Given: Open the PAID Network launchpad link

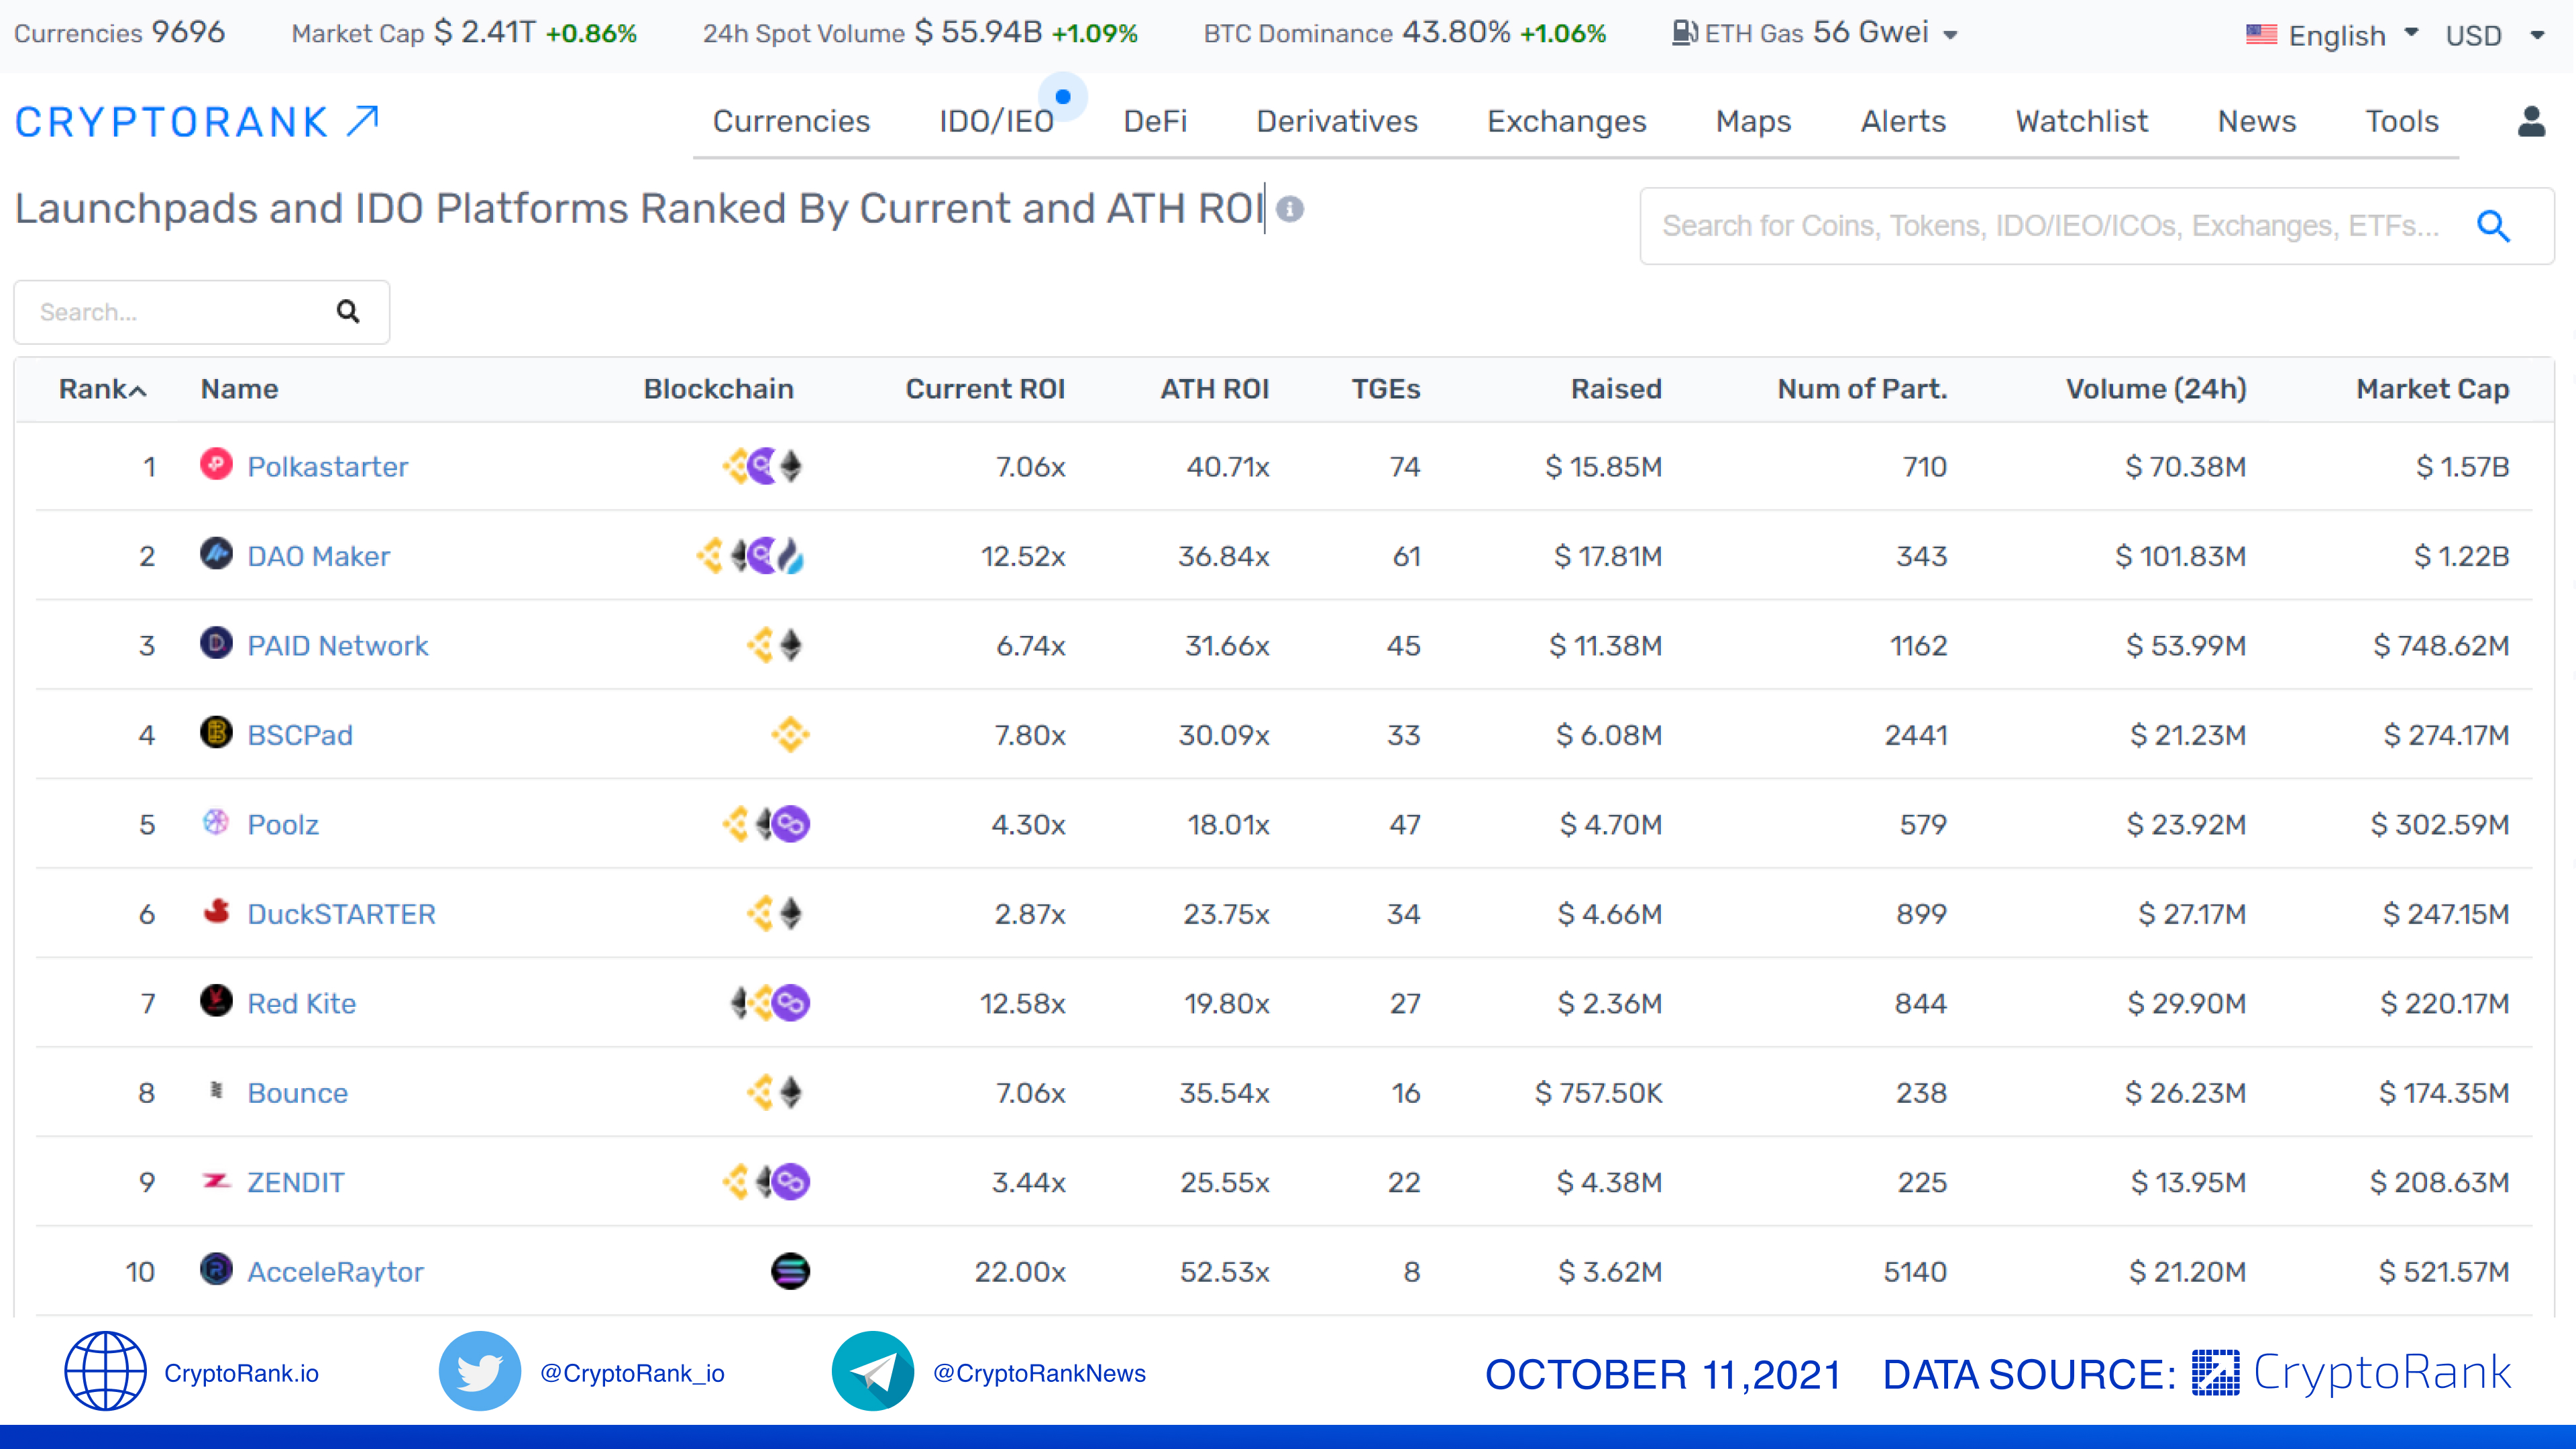Looking at the screenshot, I should coord(337,646).
